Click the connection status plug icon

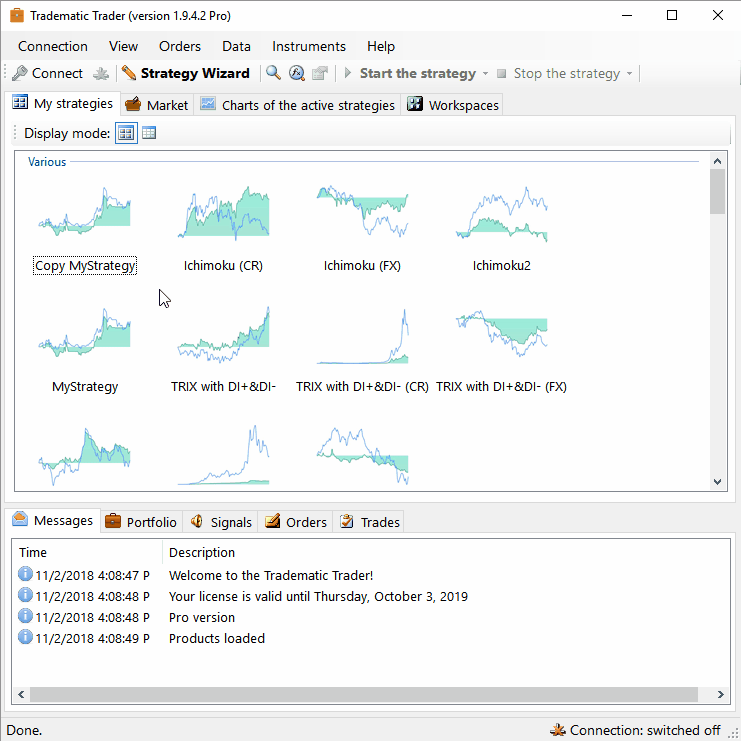pos(558,730)
